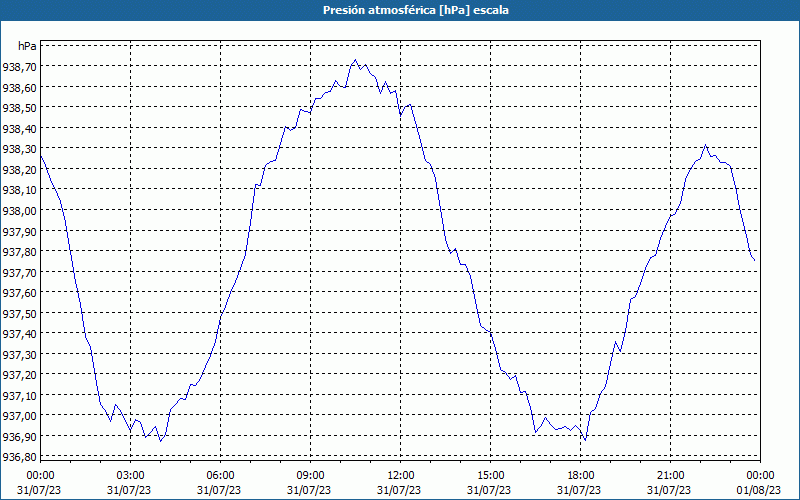Click the 937,70 y-axis label

coord(19,272)
